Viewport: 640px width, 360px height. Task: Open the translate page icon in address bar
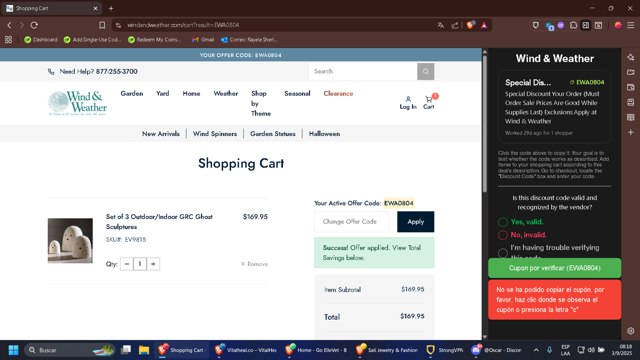pyautogui.click(x=440, y=25)
